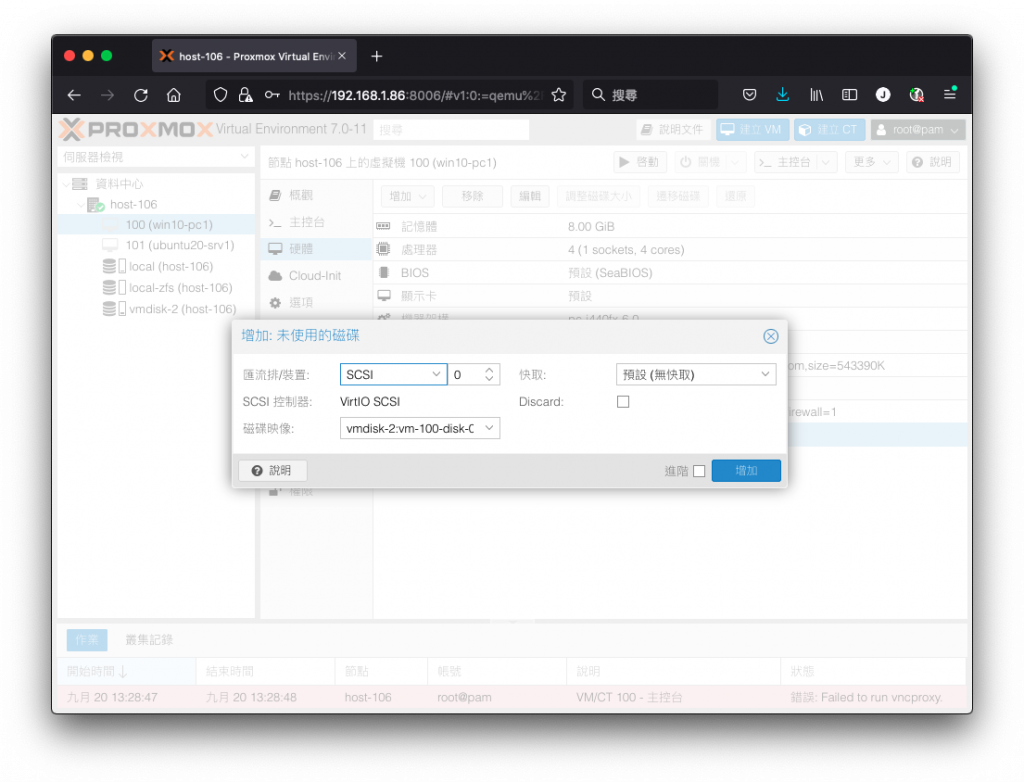Open the VM 硬體 hardware section

316,249
